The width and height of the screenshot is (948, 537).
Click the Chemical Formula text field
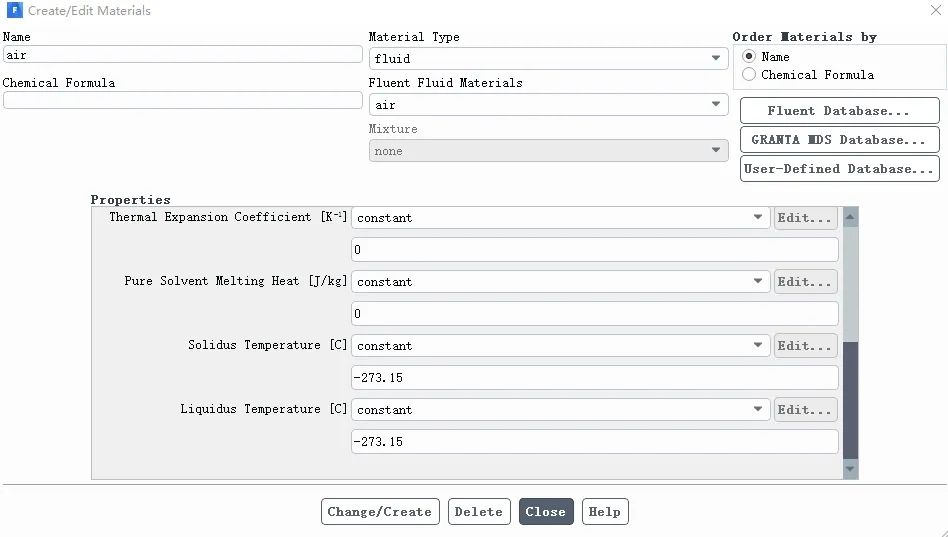tap(182, 101)
